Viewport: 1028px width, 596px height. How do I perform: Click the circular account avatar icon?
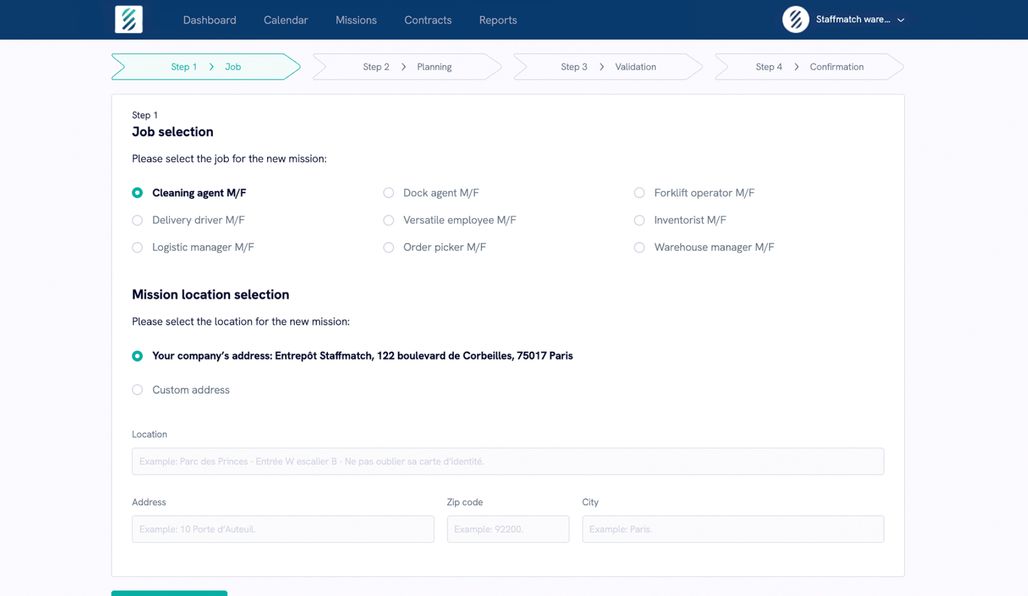click(795, 19)
